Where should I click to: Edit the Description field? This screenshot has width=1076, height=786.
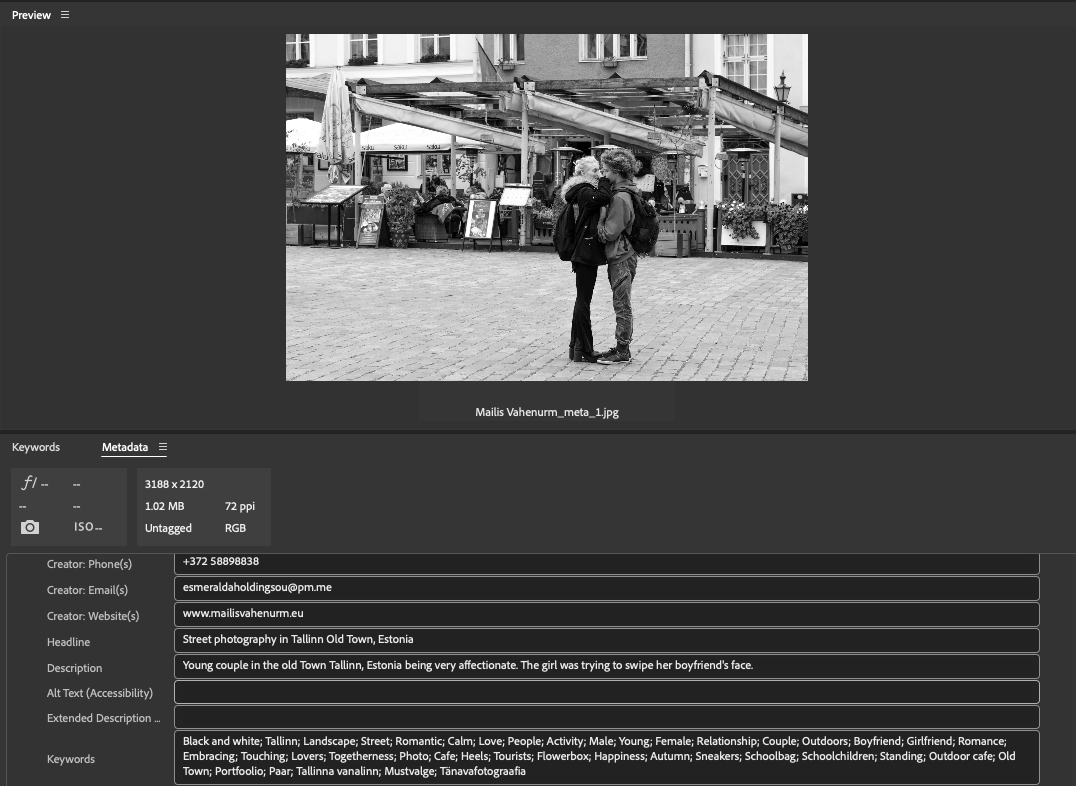coord(607,665)
